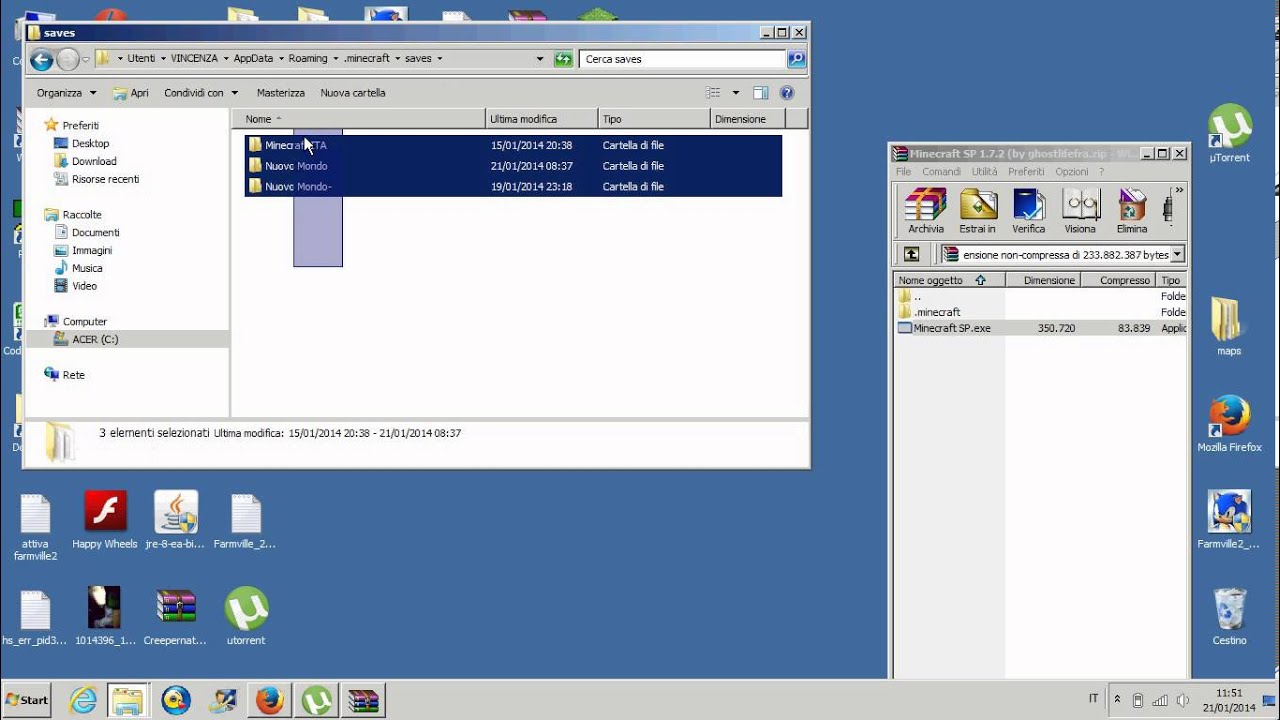1280x720 pixels.
Task: Select Mozilla Firefox desktop shortcut
Action: (x=1229, y=423)
